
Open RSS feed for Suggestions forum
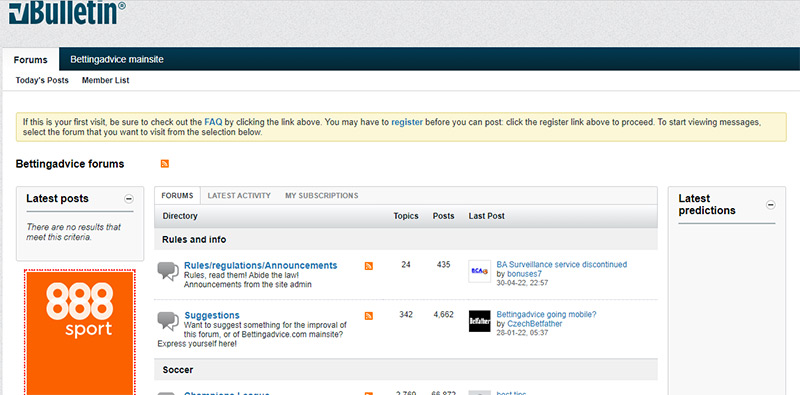pyautogui.click(x=369, y=316)
